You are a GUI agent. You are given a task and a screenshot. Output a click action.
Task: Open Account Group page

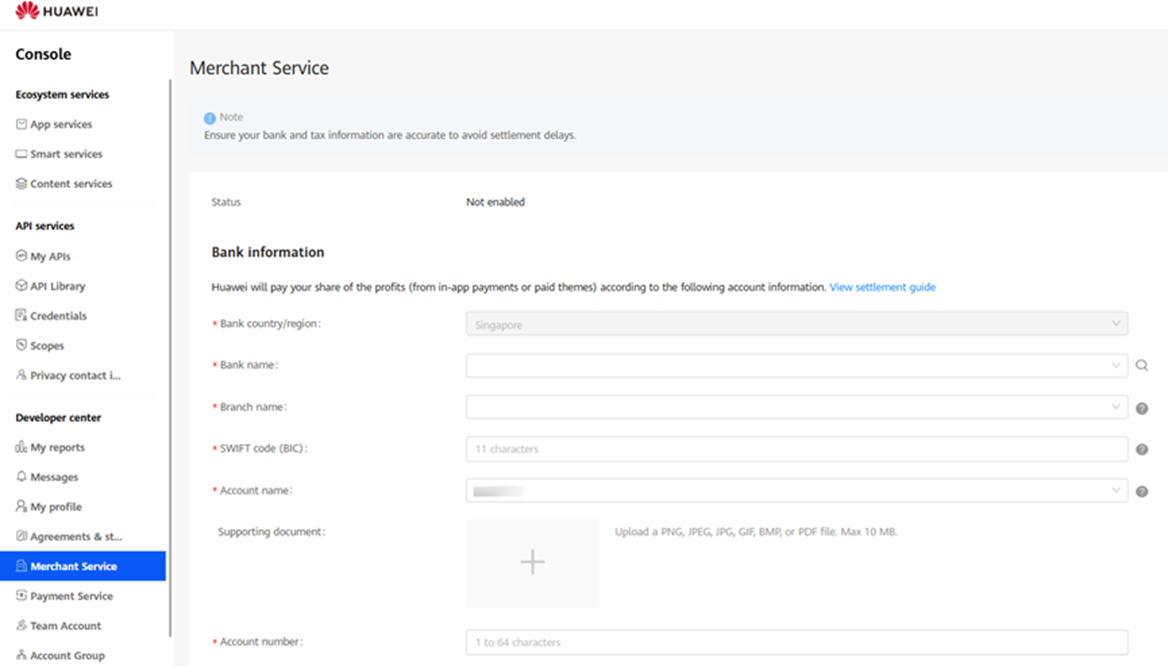click(67, 656)
